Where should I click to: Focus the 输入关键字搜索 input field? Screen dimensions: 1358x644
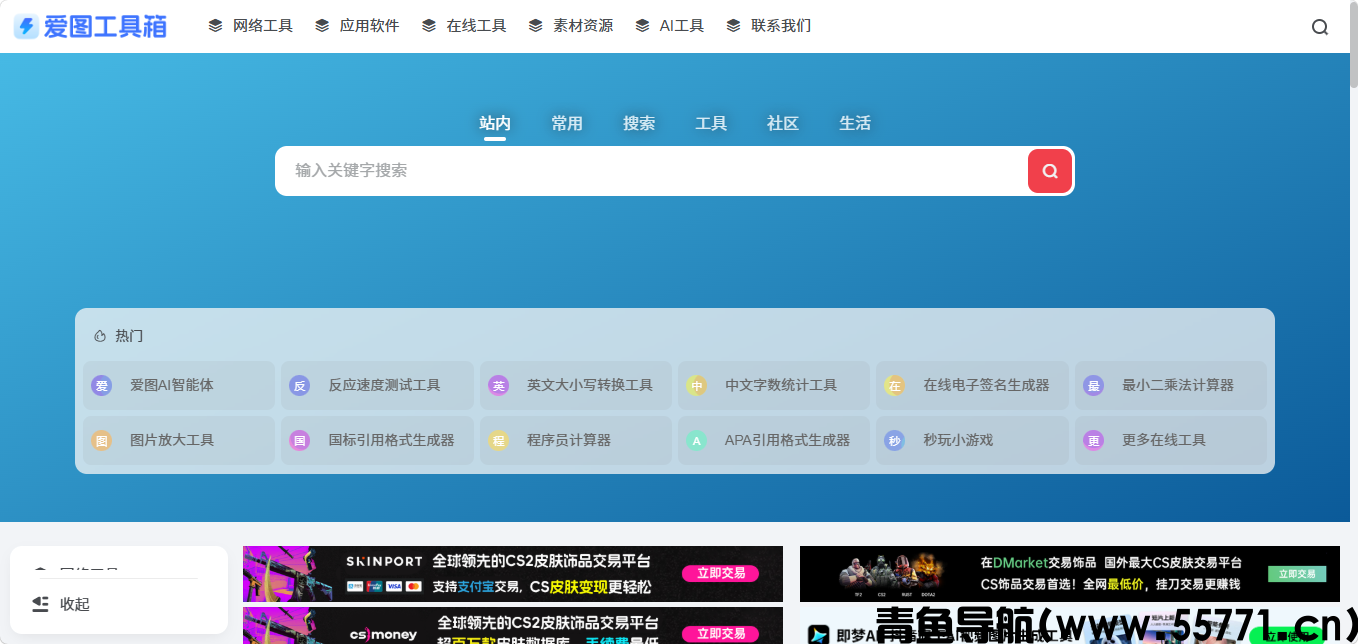(652, 171)
